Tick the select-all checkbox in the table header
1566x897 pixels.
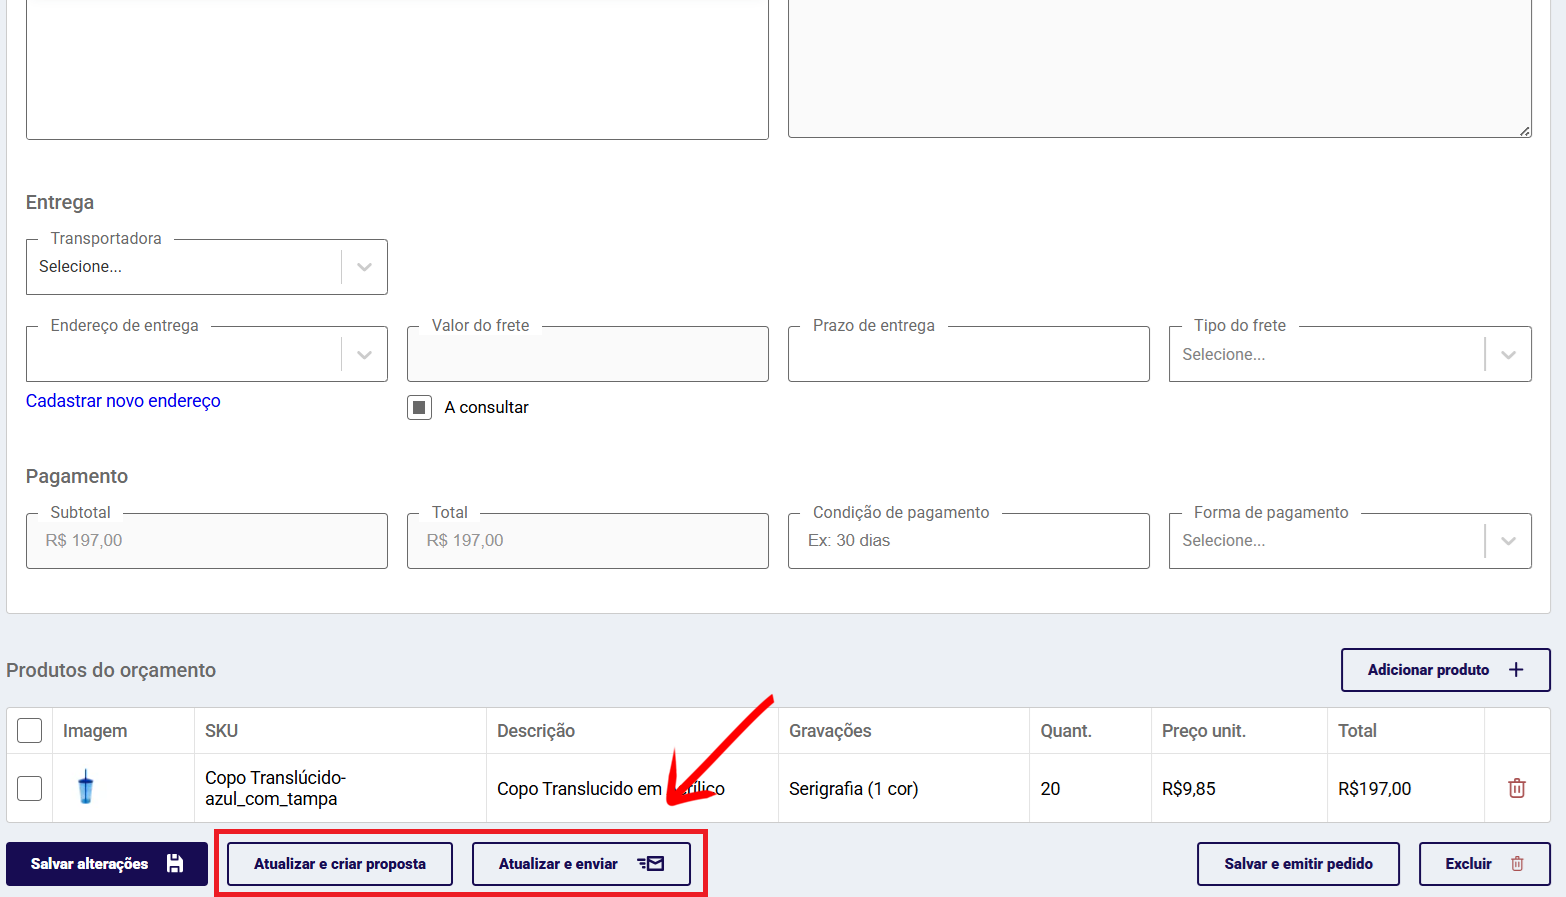tap(30, 730)
